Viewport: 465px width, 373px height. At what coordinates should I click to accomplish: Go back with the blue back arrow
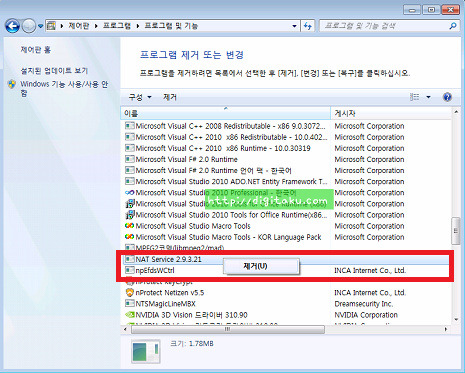pyautogui.click(x=12, y=26)
